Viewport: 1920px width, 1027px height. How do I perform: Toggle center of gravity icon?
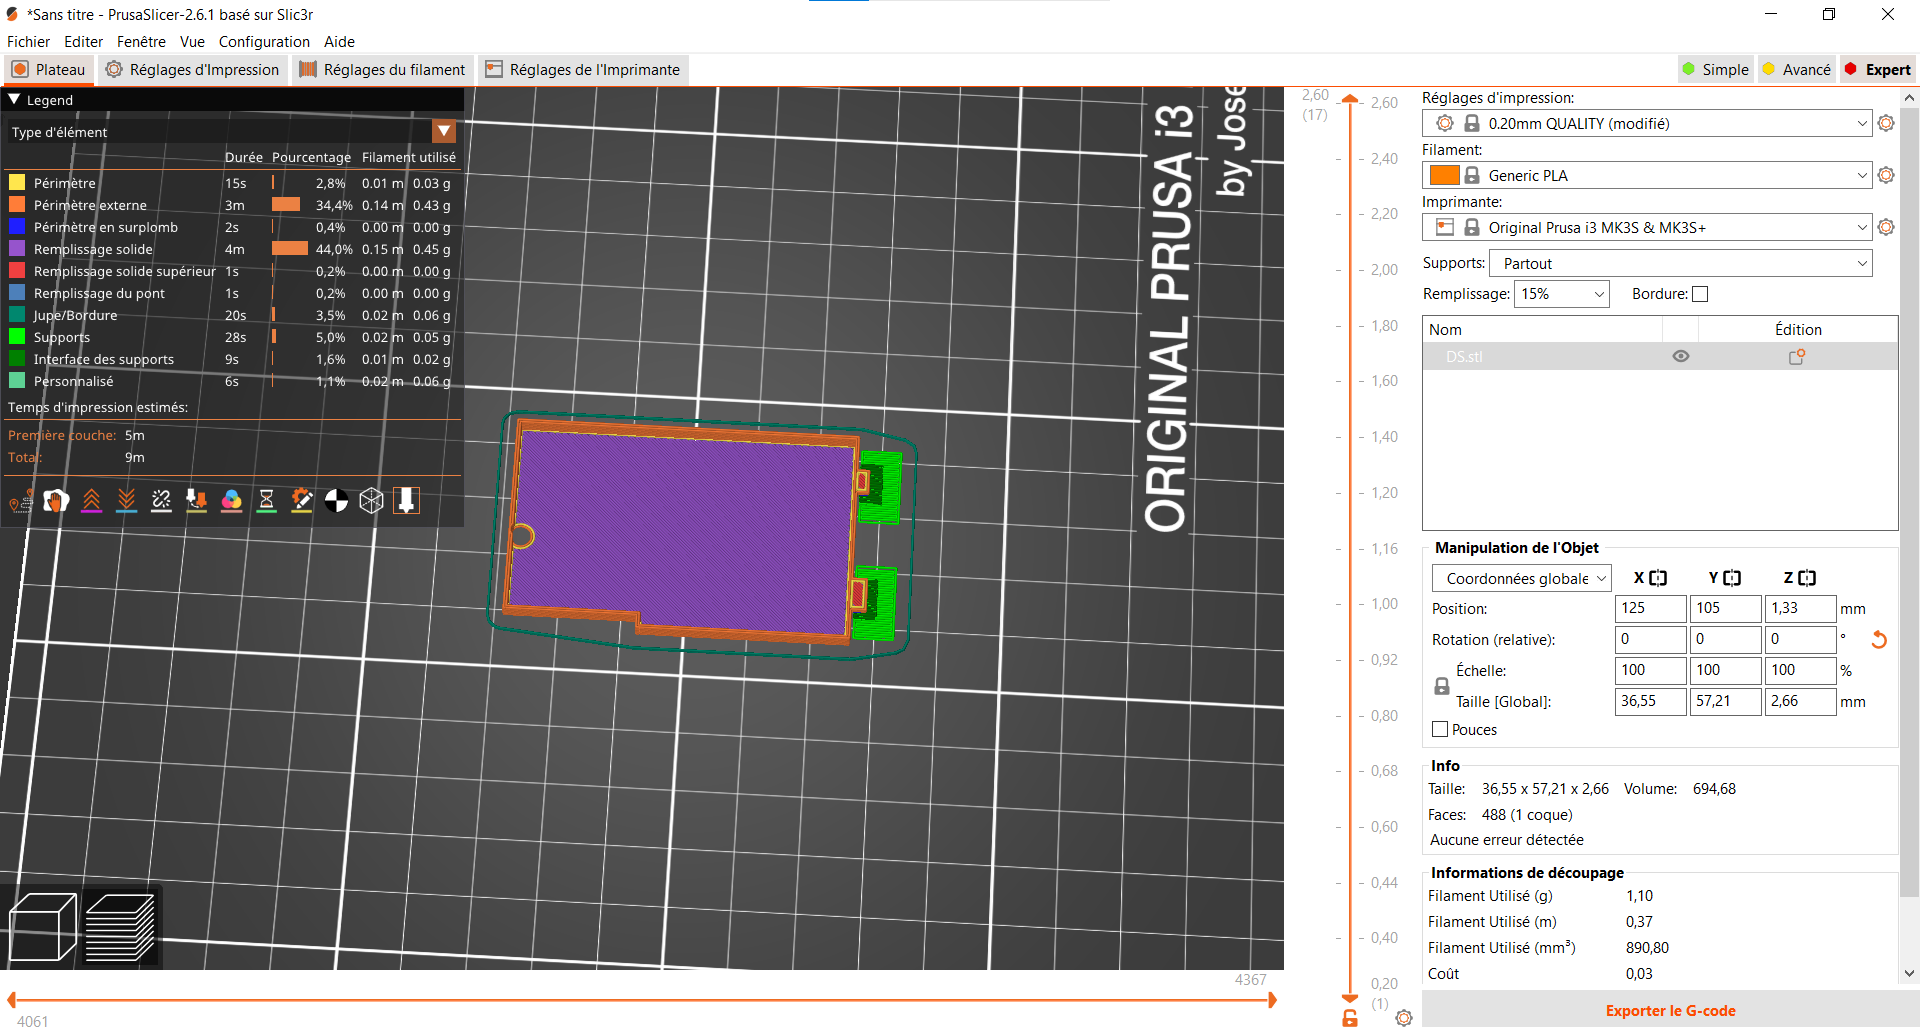[336, 501]
